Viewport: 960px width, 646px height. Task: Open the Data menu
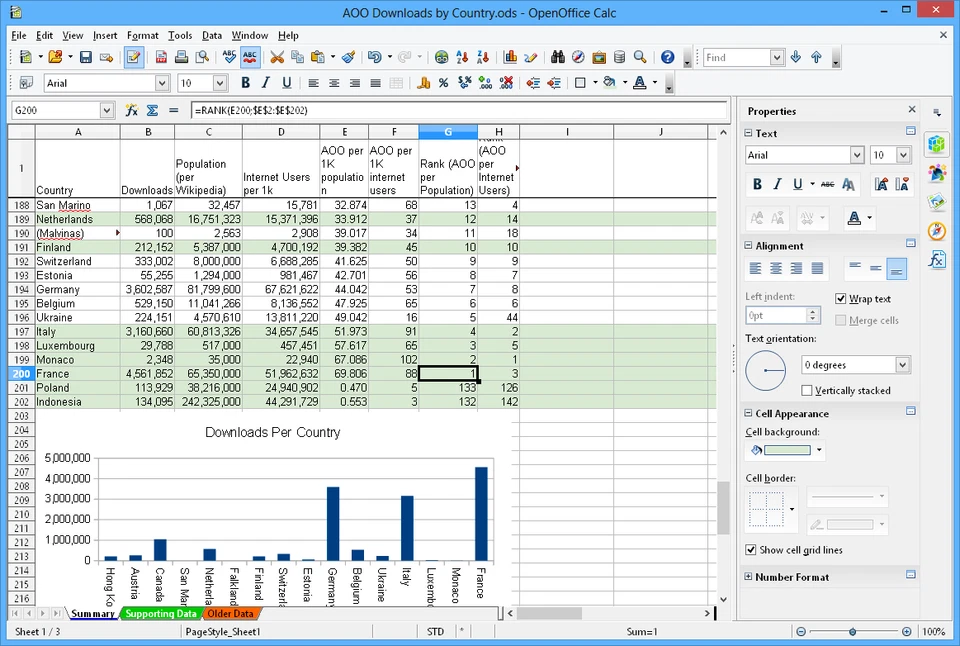click(211, 35)
